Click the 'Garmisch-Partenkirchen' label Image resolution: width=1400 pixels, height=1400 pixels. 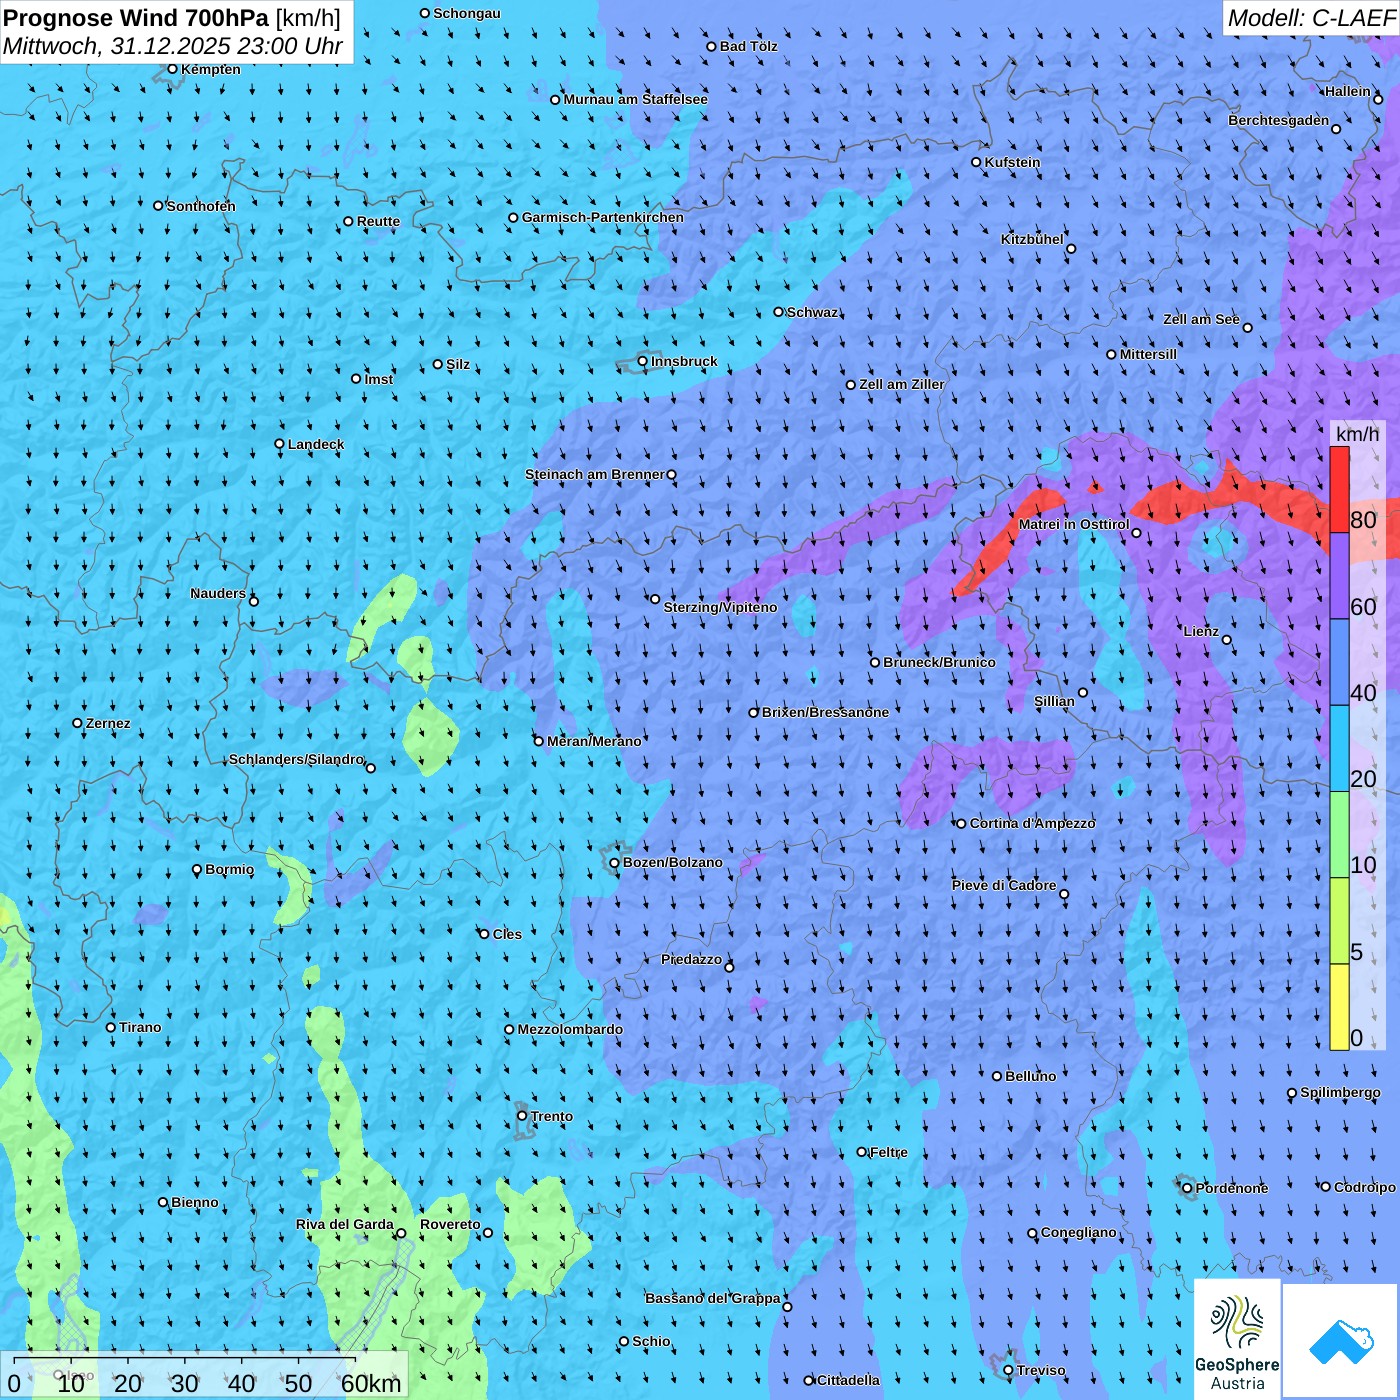603,217
